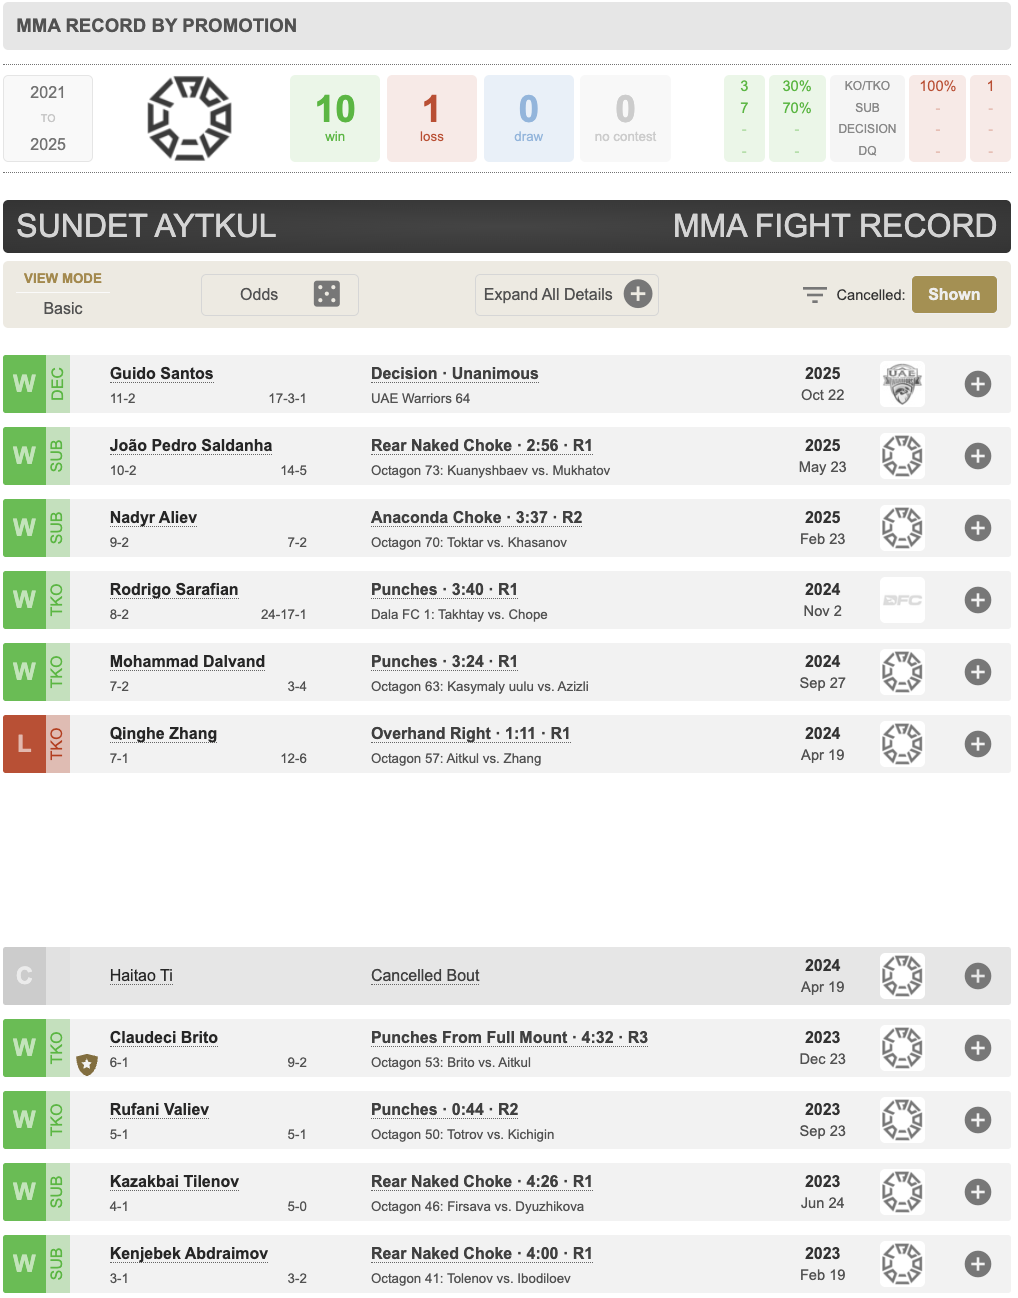This screenshot has height=1298, width=1018.
Task: Select the 10 win stat box
Action: tap(335, 118)
